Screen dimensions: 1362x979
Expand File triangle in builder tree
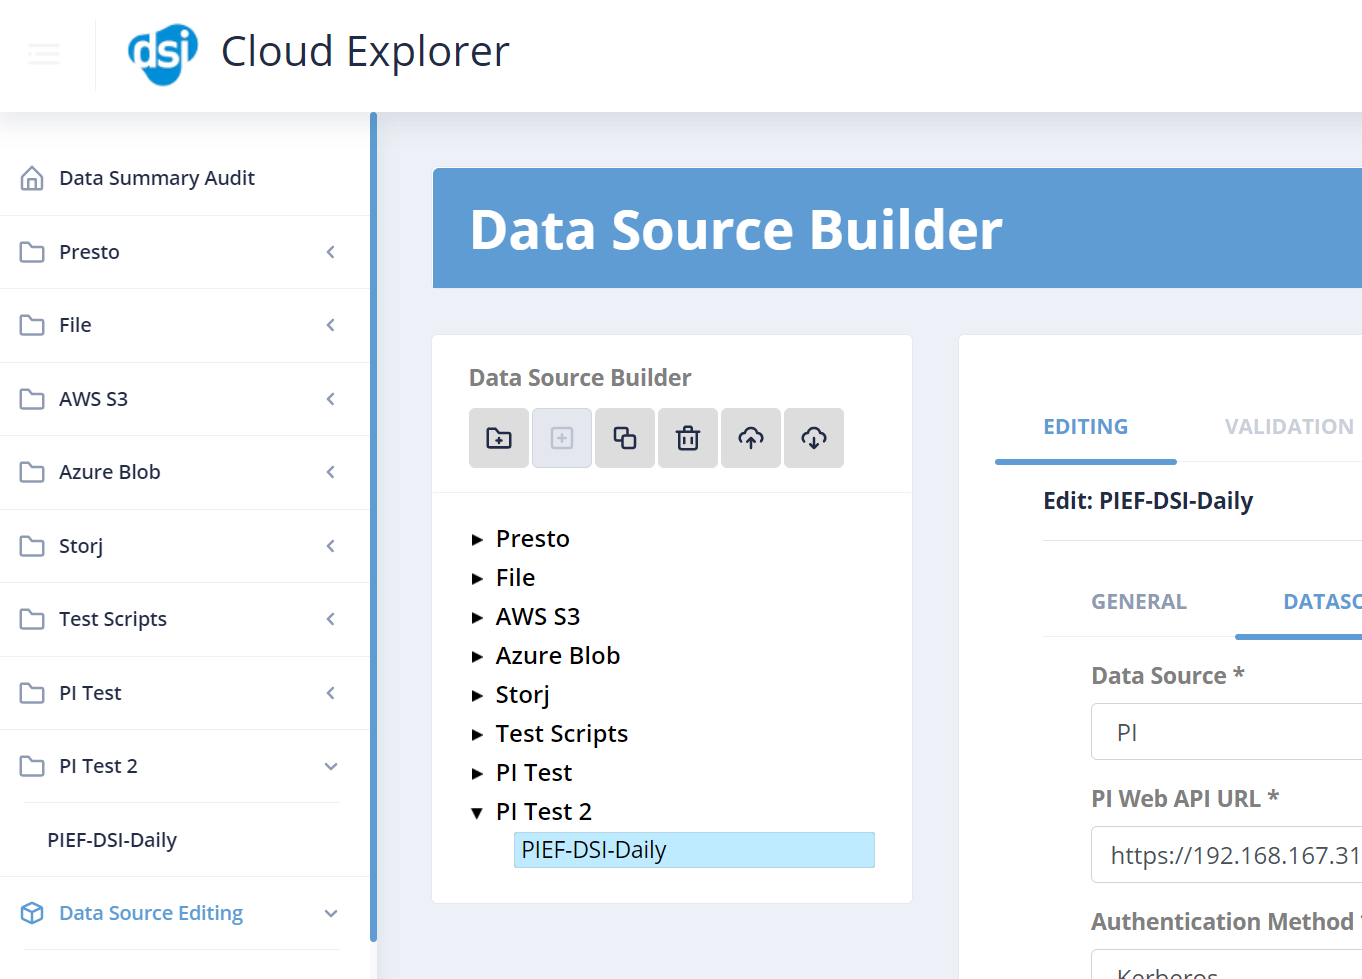point(477,579)
